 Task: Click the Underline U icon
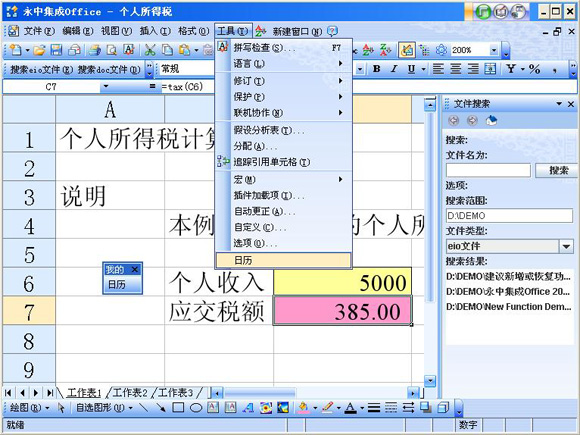pos(411,69)
